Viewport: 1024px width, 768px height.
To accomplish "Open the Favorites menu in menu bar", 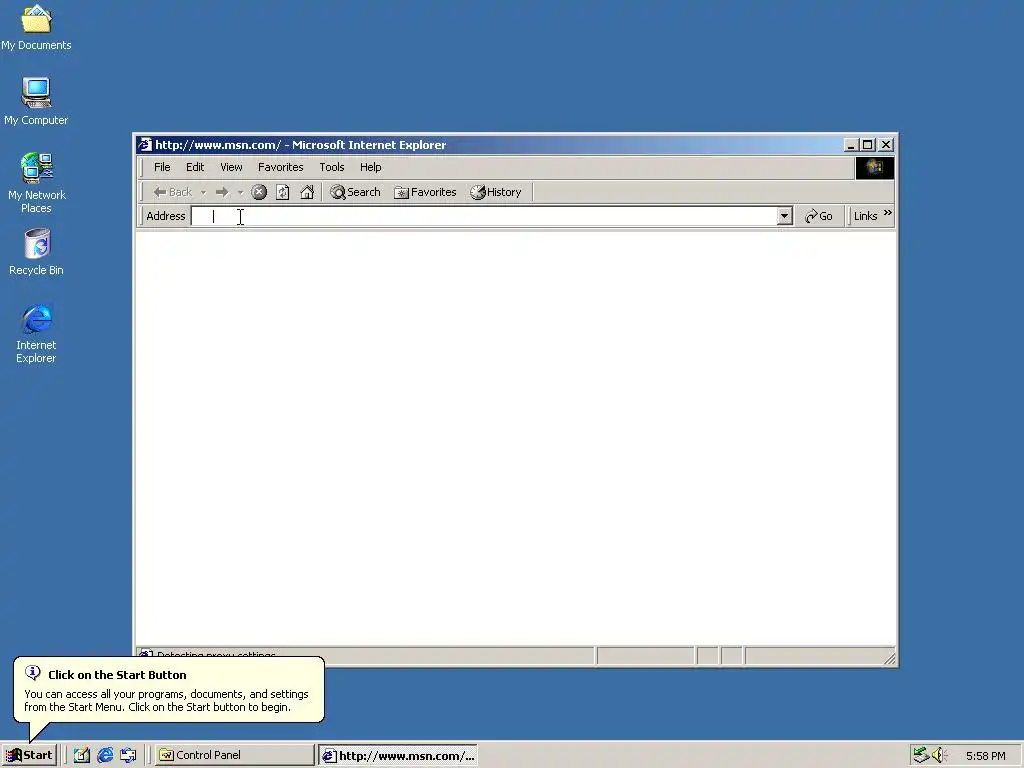I will [x=281, y=167].
